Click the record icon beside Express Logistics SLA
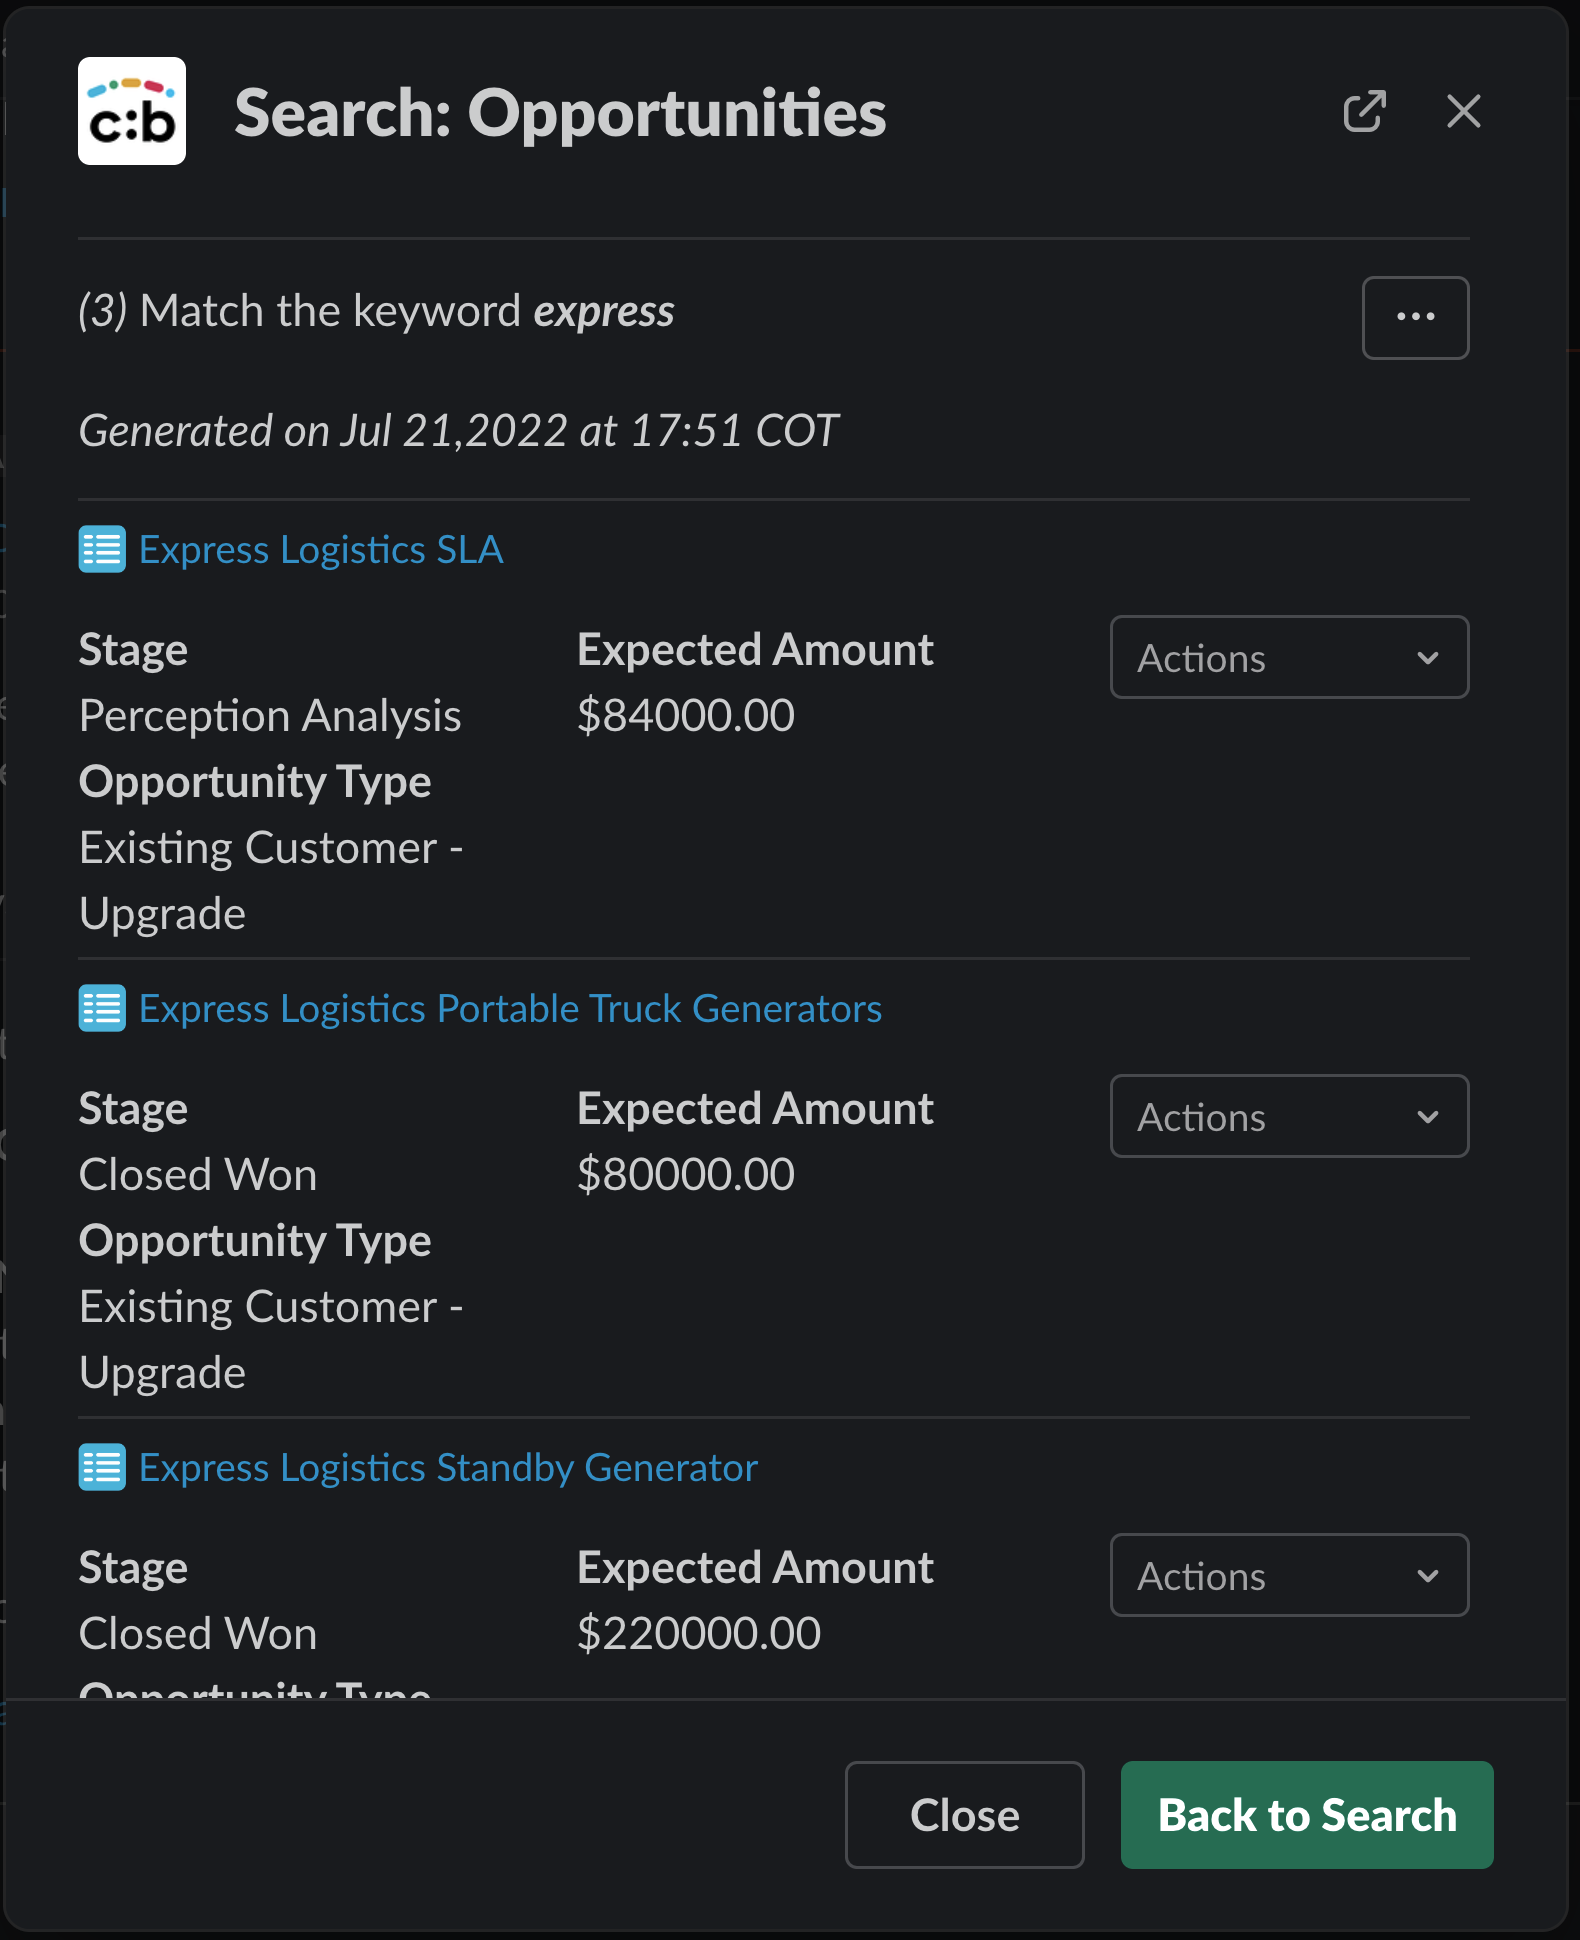 click(102, 549)
